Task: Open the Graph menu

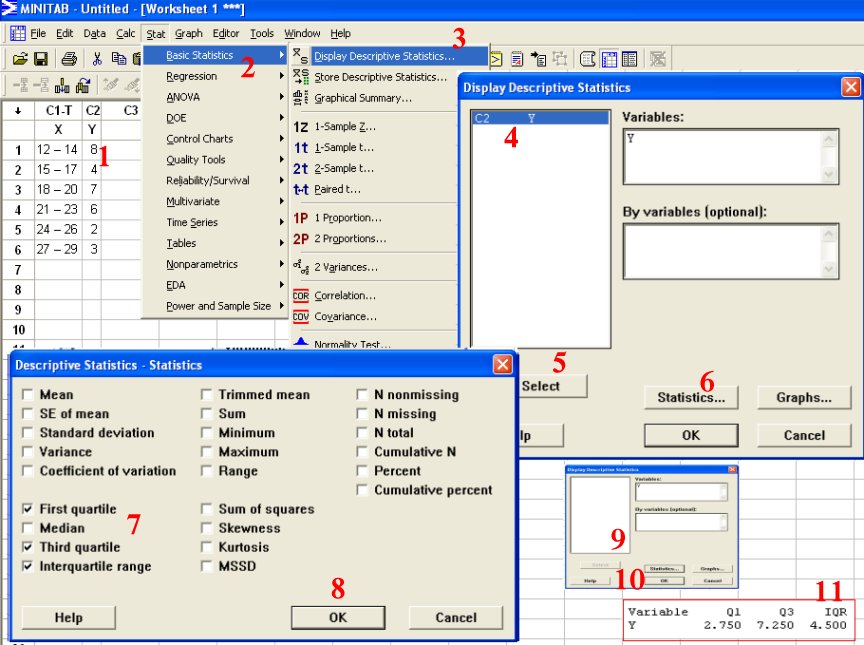Action: tap(189, 34)
